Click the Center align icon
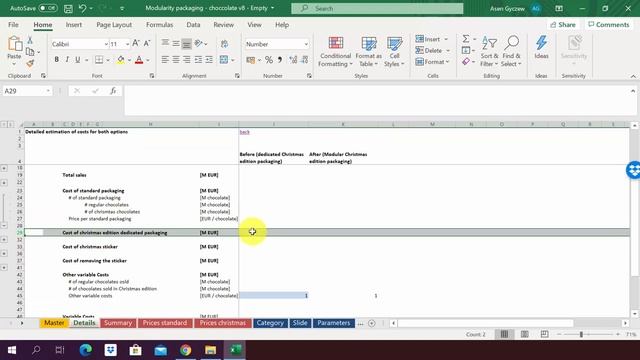 [x=176, y=60]
